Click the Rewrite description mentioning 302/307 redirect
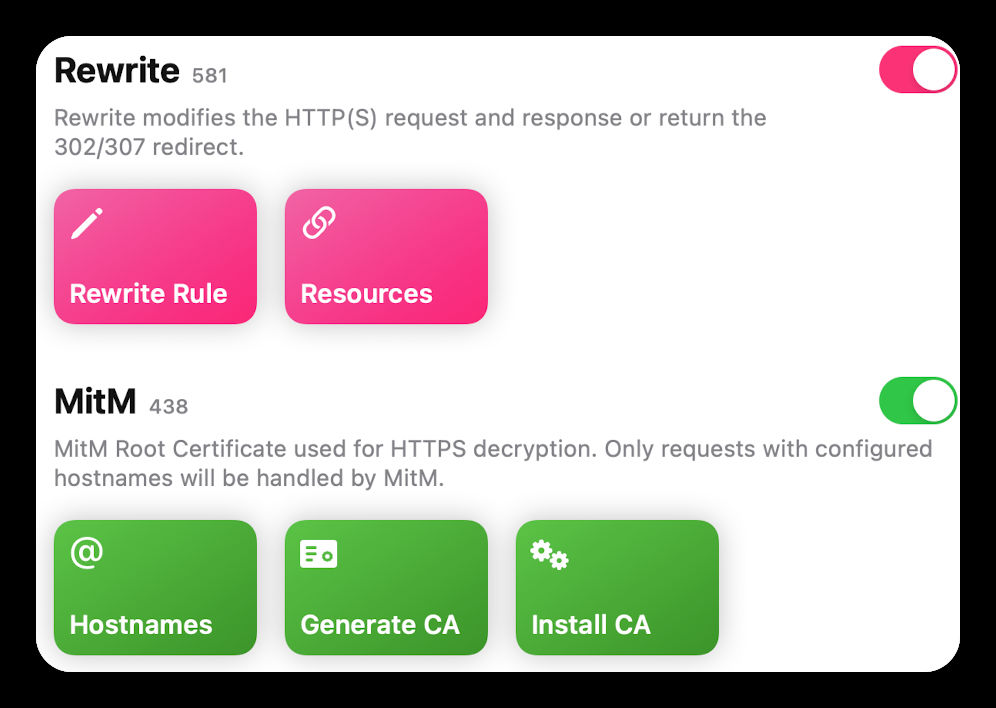Viewport: 996px width, 708px height. 410,132
